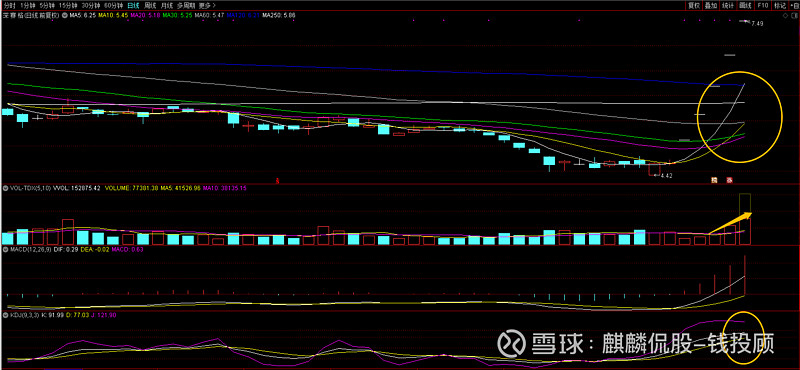Click the MA settings circle icon
The height and width of the screenshot is (370, 800).
pyautogui.click(x=65, y=15)
